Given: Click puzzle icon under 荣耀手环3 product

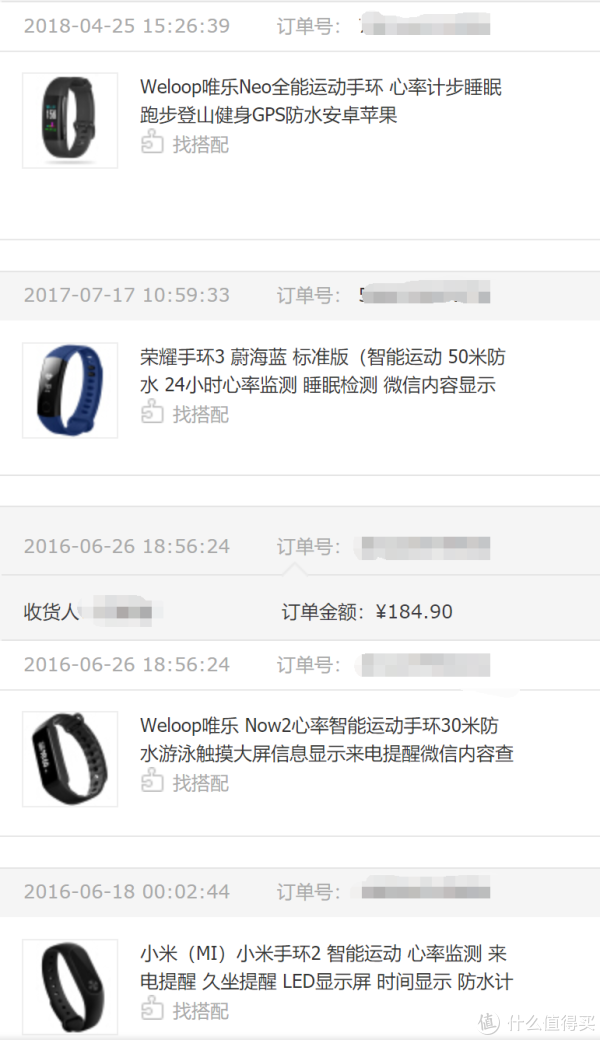Looking at the screenshot, I should point(152,413).
